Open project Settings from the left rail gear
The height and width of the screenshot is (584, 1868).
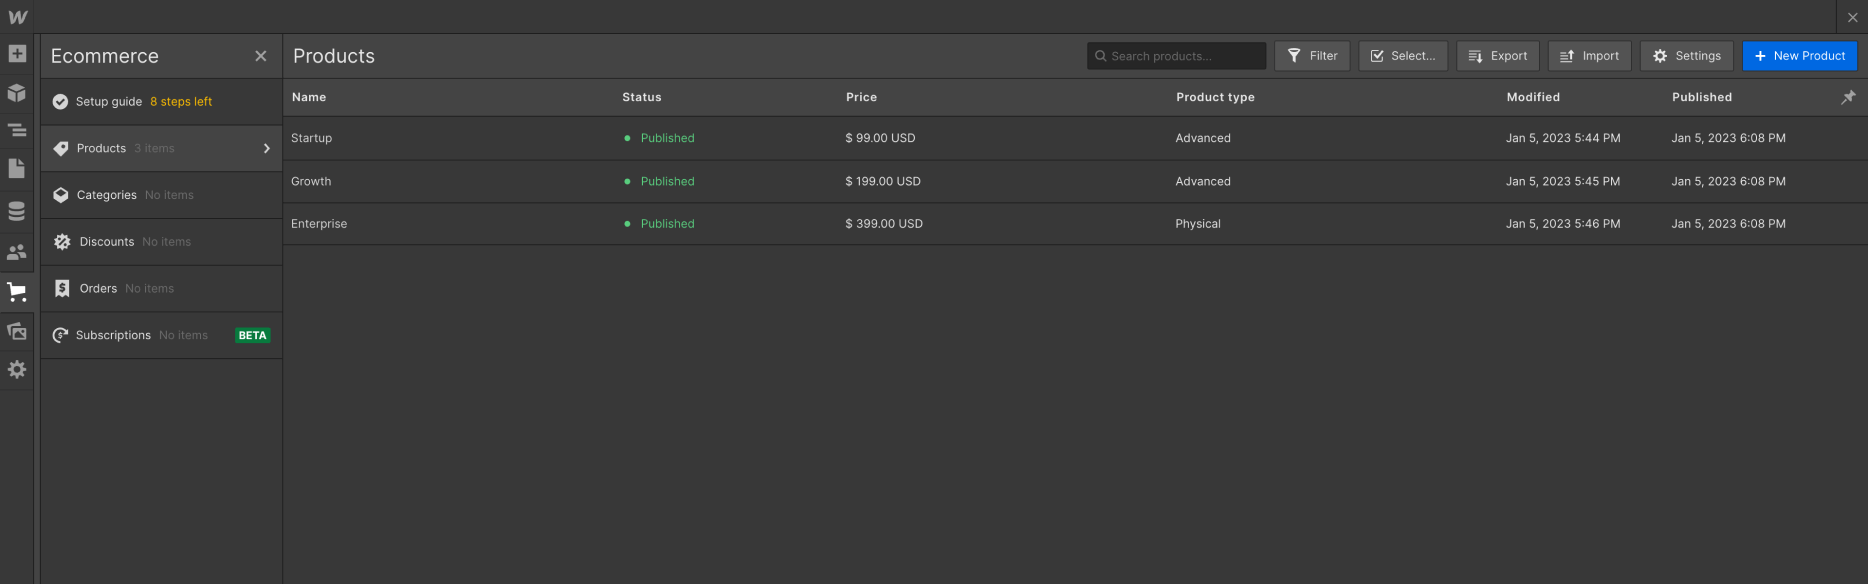coord(17,369)
